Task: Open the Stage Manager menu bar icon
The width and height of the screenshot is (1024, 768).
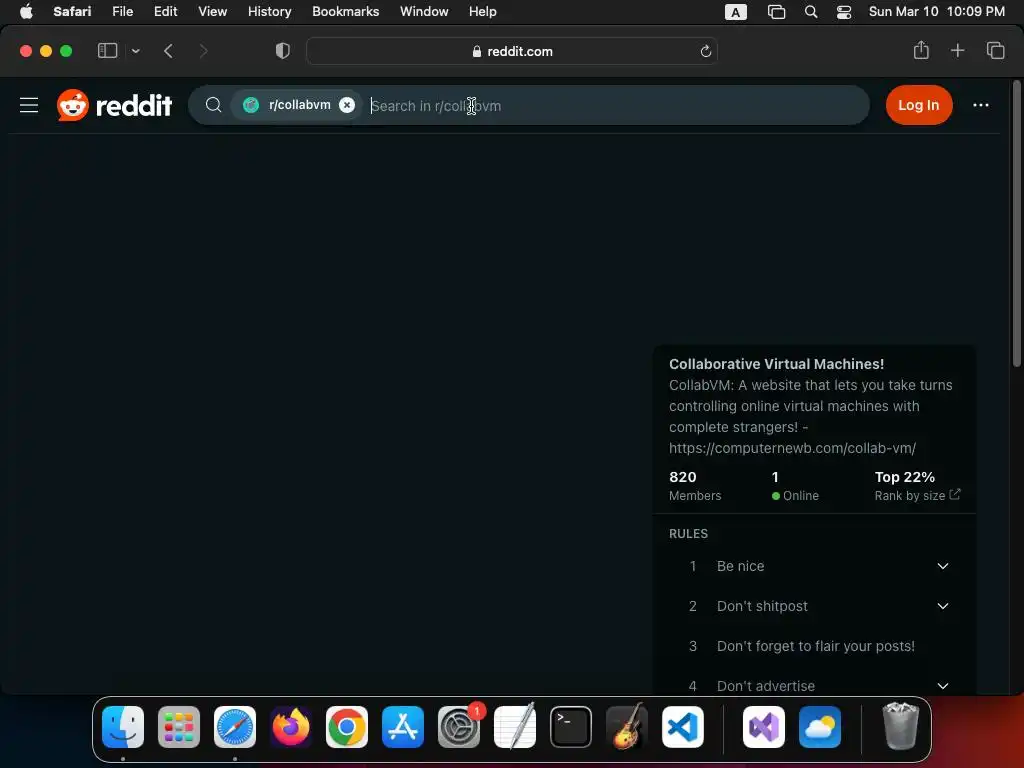Action: [x=776, y=12]
